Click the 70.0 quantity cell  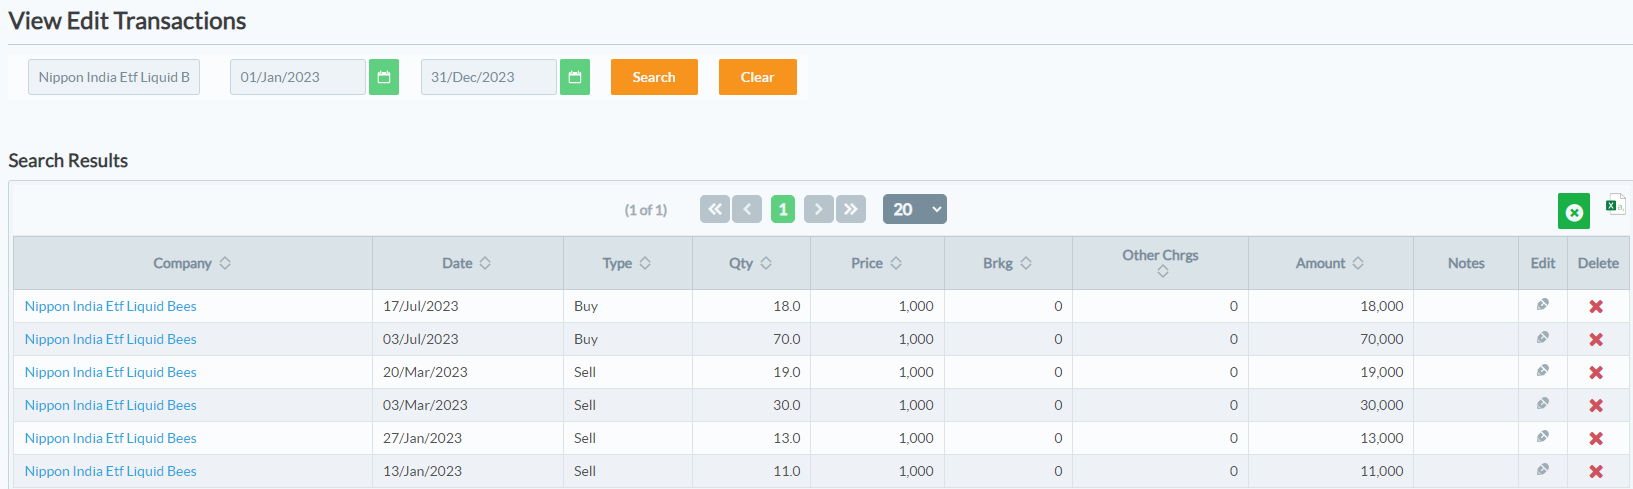752,339
